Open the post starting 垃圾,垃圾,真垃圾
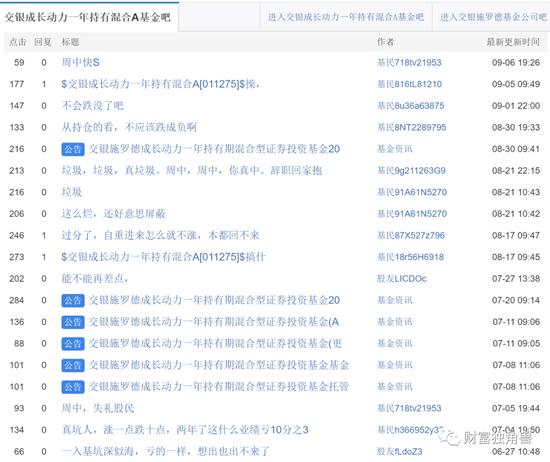Image resolution: width=550 pixels, height=462 pixels. [192, 170]
